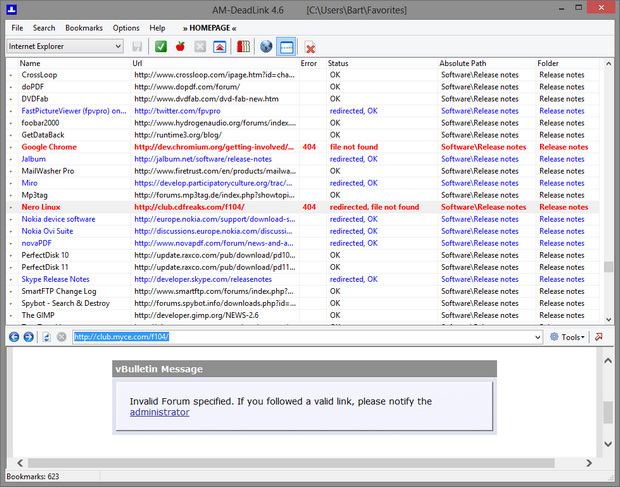Select the GetDataBack bookmark name
The image size is (620, 487).
(x=43, y=135)
